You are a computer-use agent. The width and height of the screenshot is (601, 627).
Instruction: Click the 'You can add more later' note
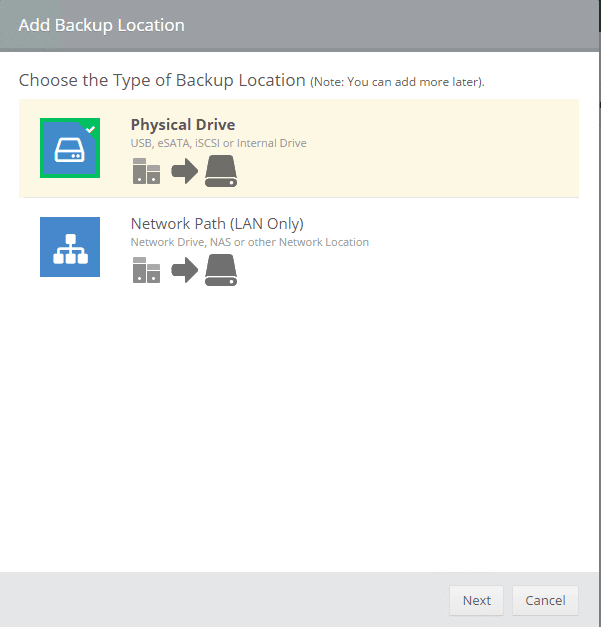397,81
